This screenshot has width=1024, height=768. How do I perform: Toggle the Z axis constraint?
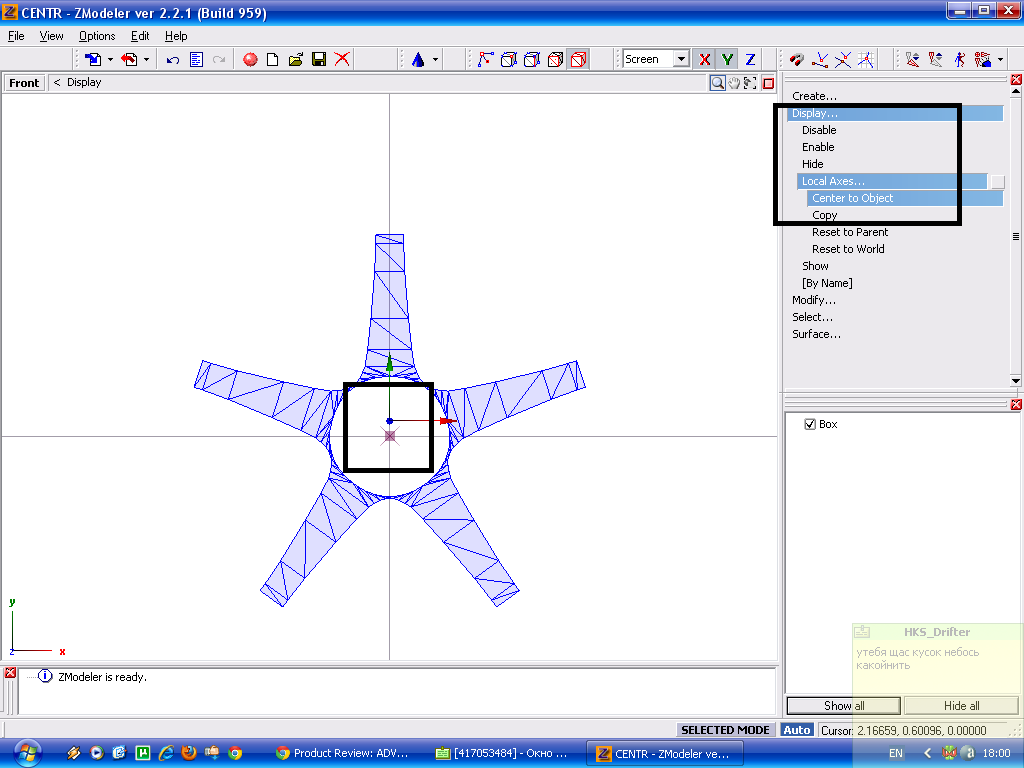(x=750, y=60)
